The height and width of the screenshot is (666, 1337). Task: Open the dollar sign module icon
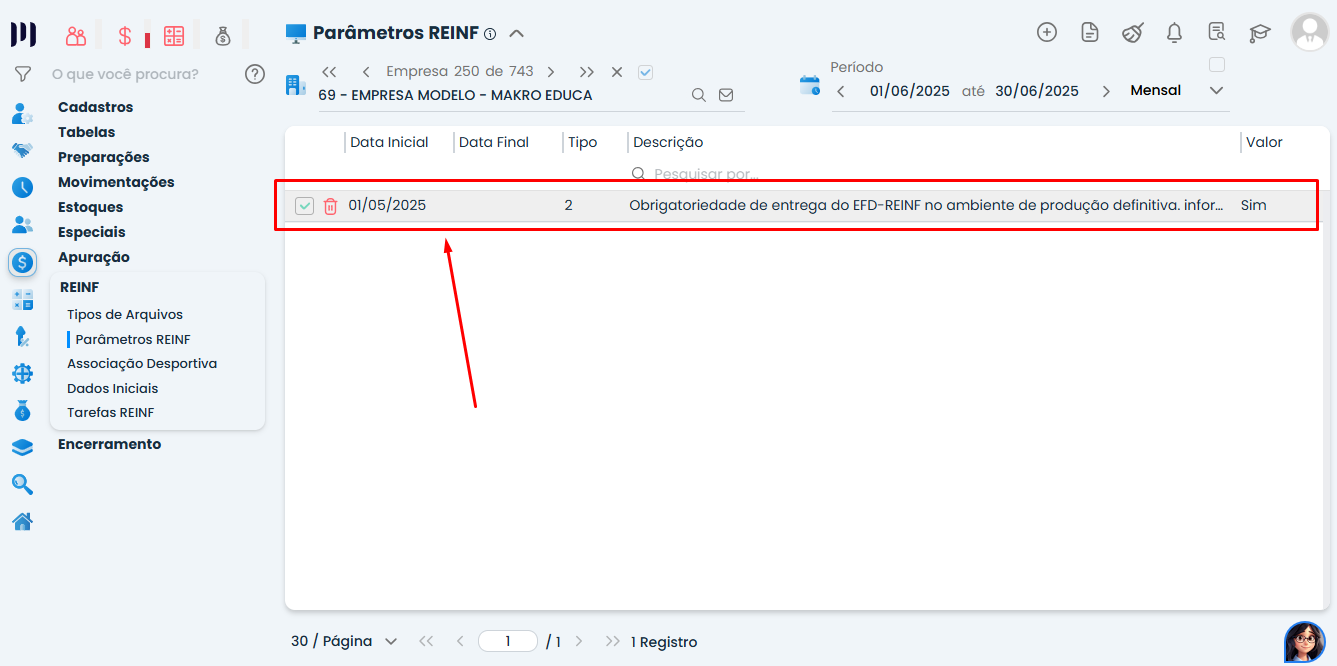tap(125, 36)
